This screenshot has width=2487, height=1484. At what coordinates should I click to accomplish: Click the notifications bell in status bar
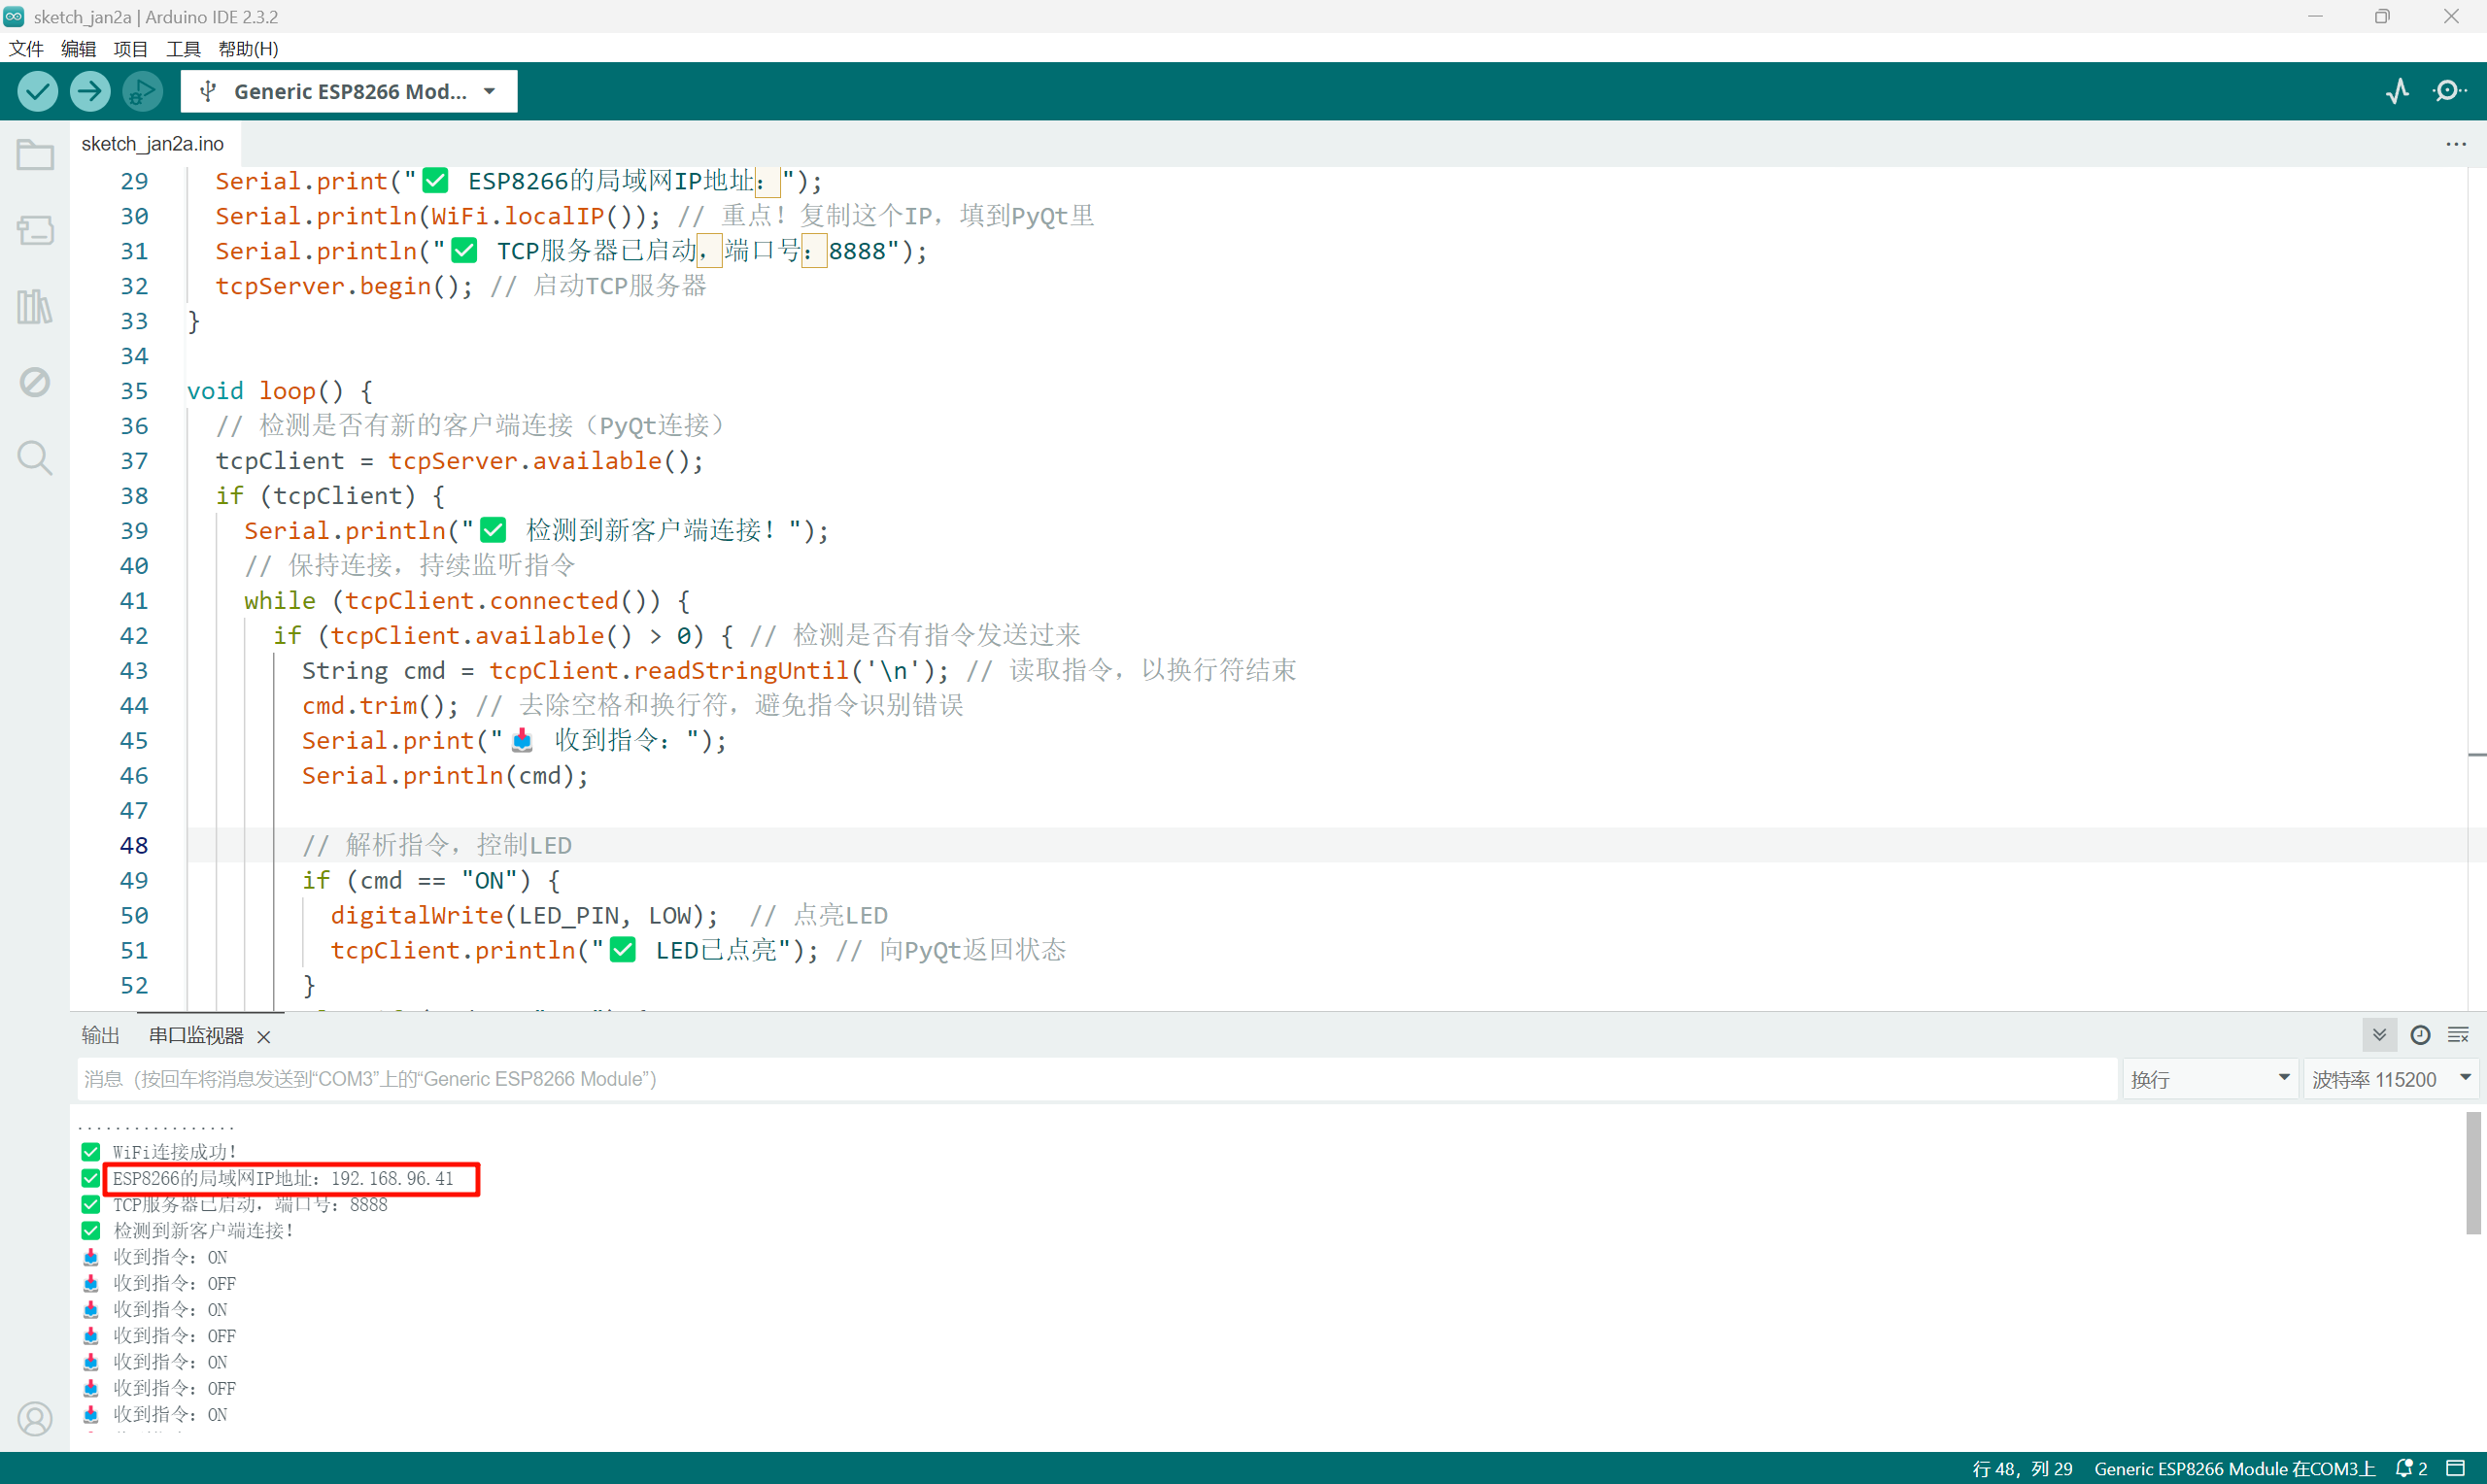(x=2406, y=1468)
